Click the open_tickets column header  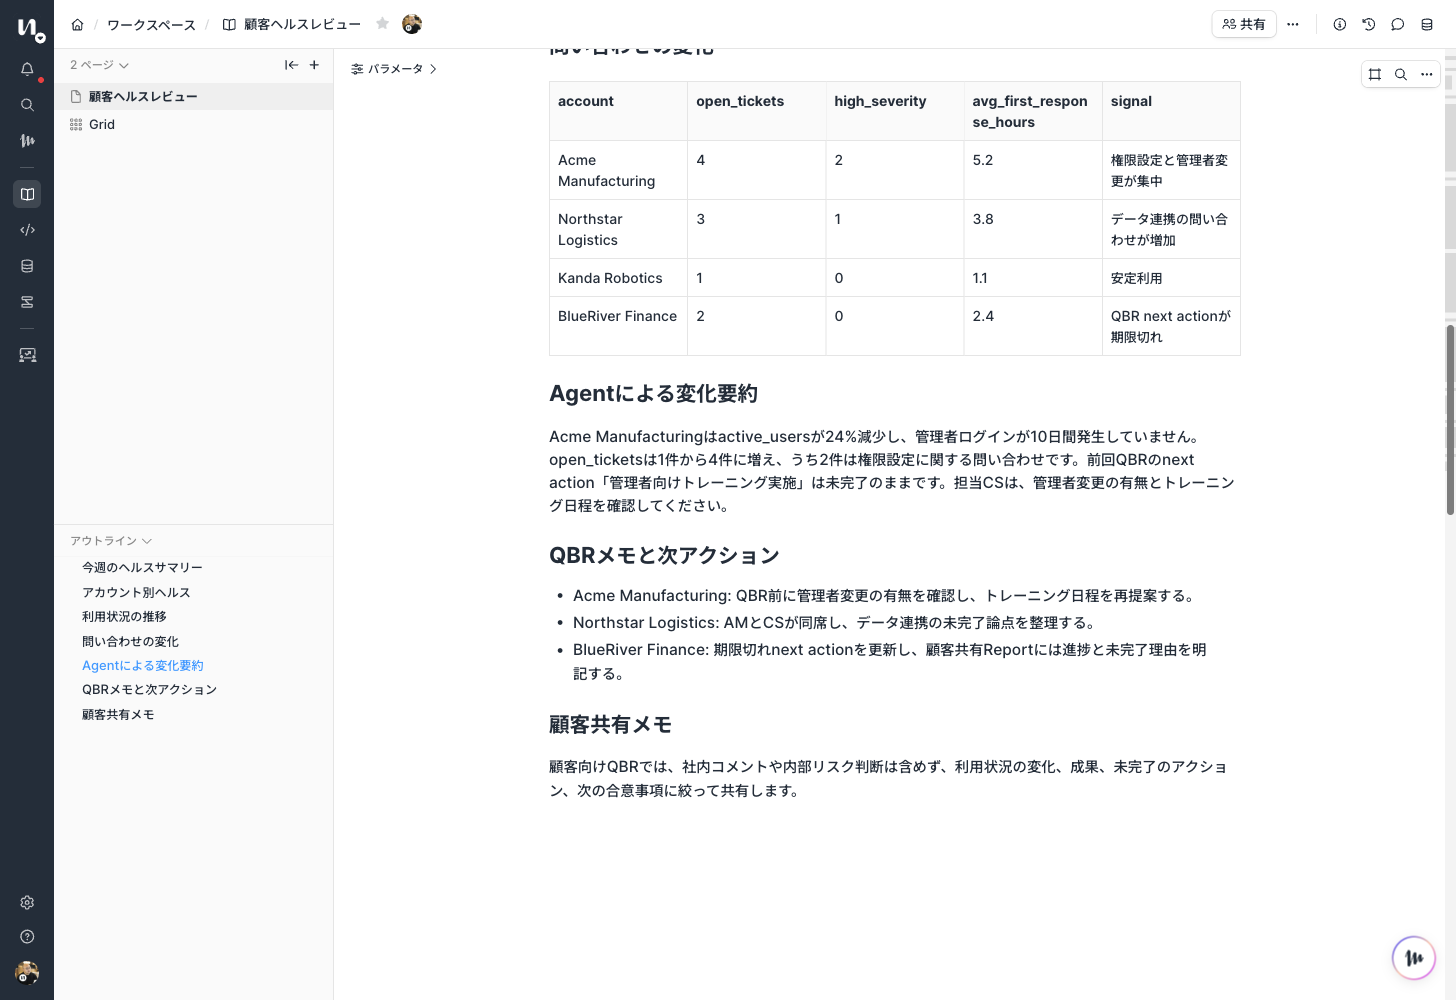757,111
